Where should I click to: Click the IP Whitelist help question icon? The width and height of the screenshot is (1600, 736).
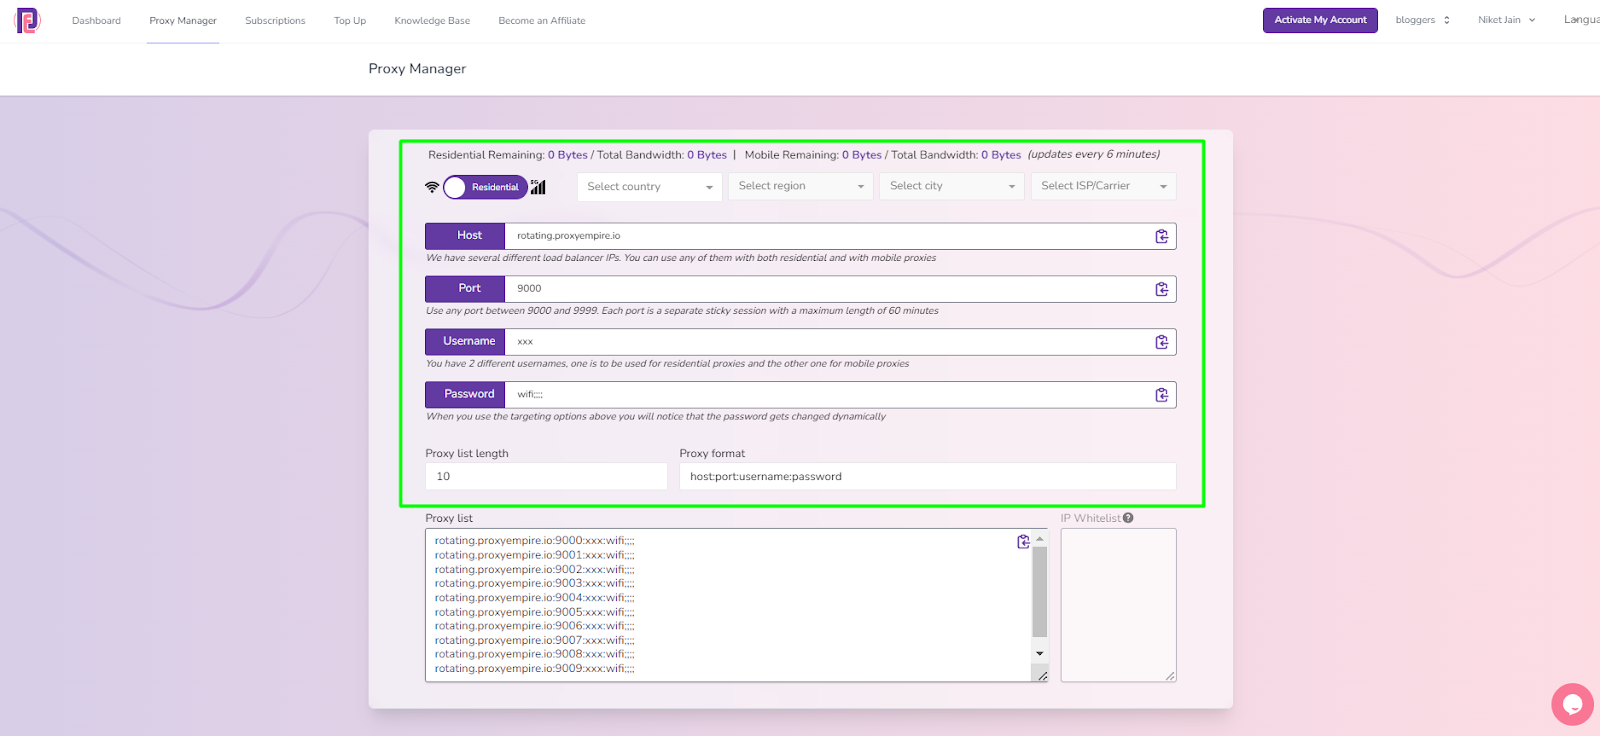1128,518
